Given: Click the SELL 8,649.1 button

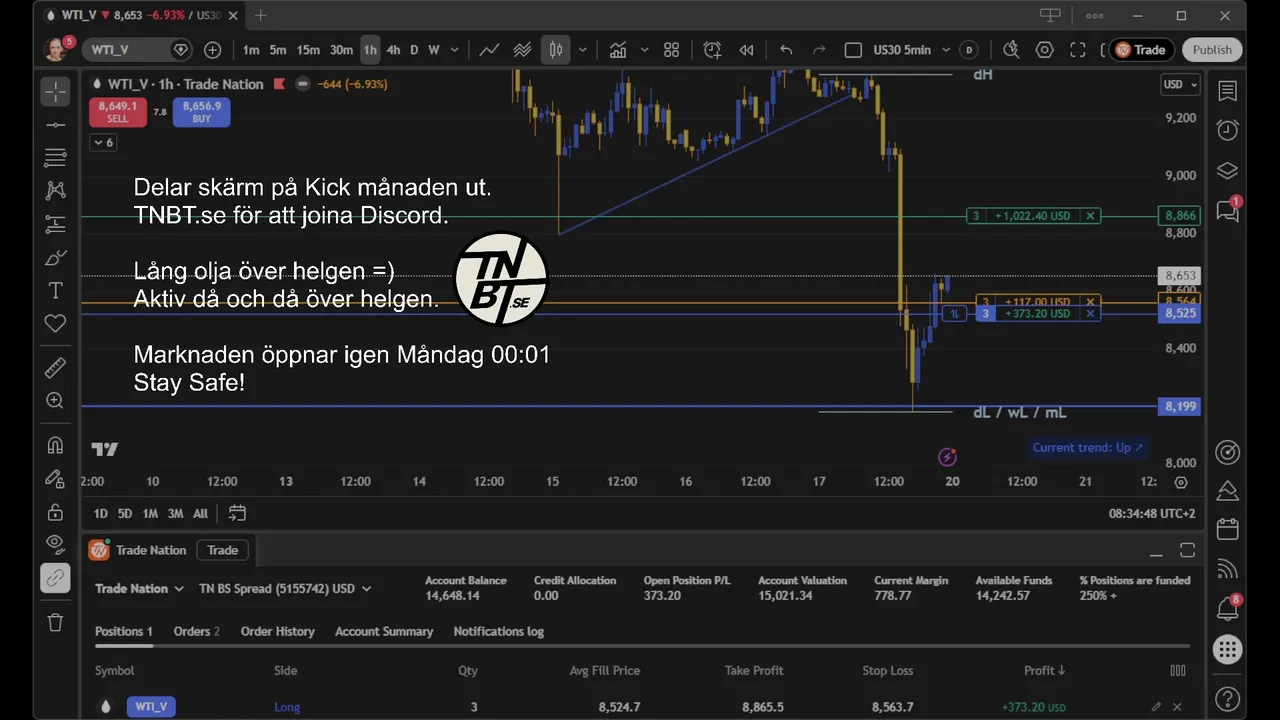Looking at the screenshot, I should point(118,112).
